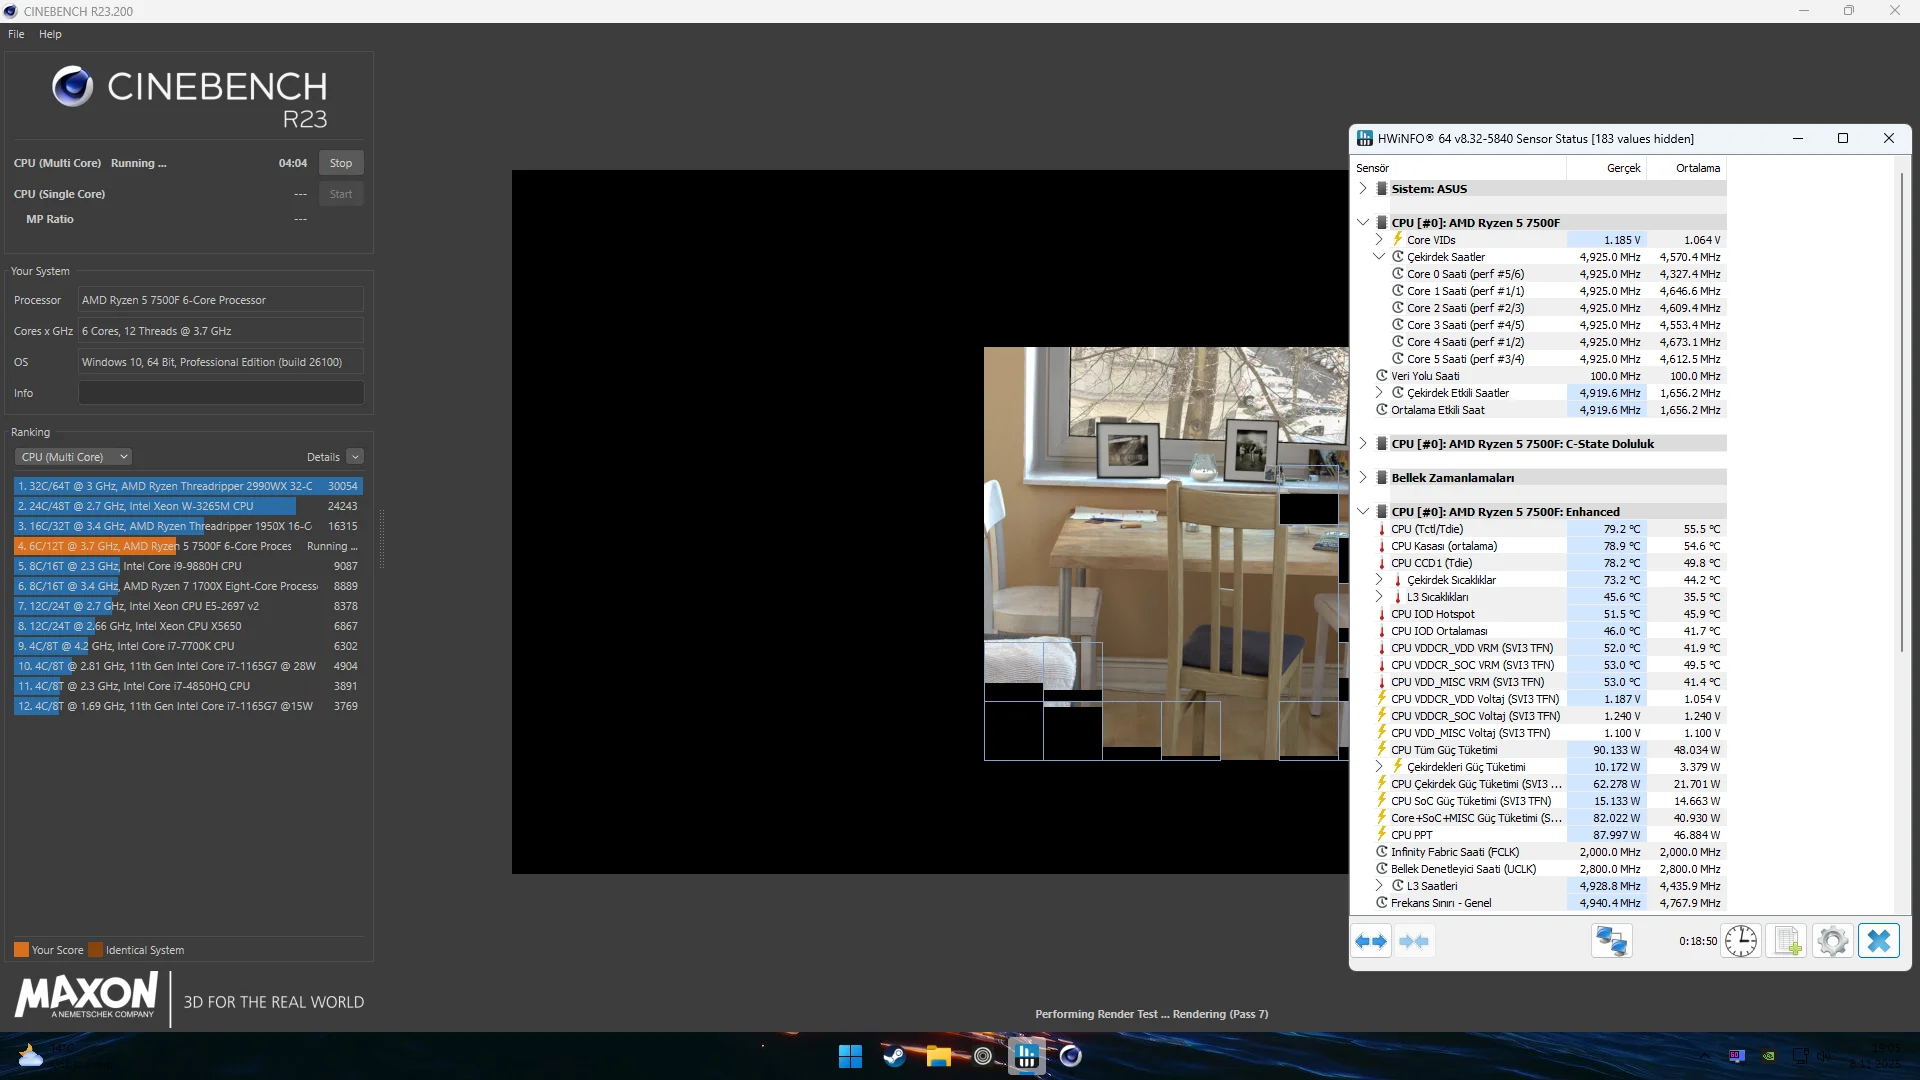Expand the Sistem: ASUS sensor group
Viewport: 1920px width, 1080px height.
(x=1363, y=189)
